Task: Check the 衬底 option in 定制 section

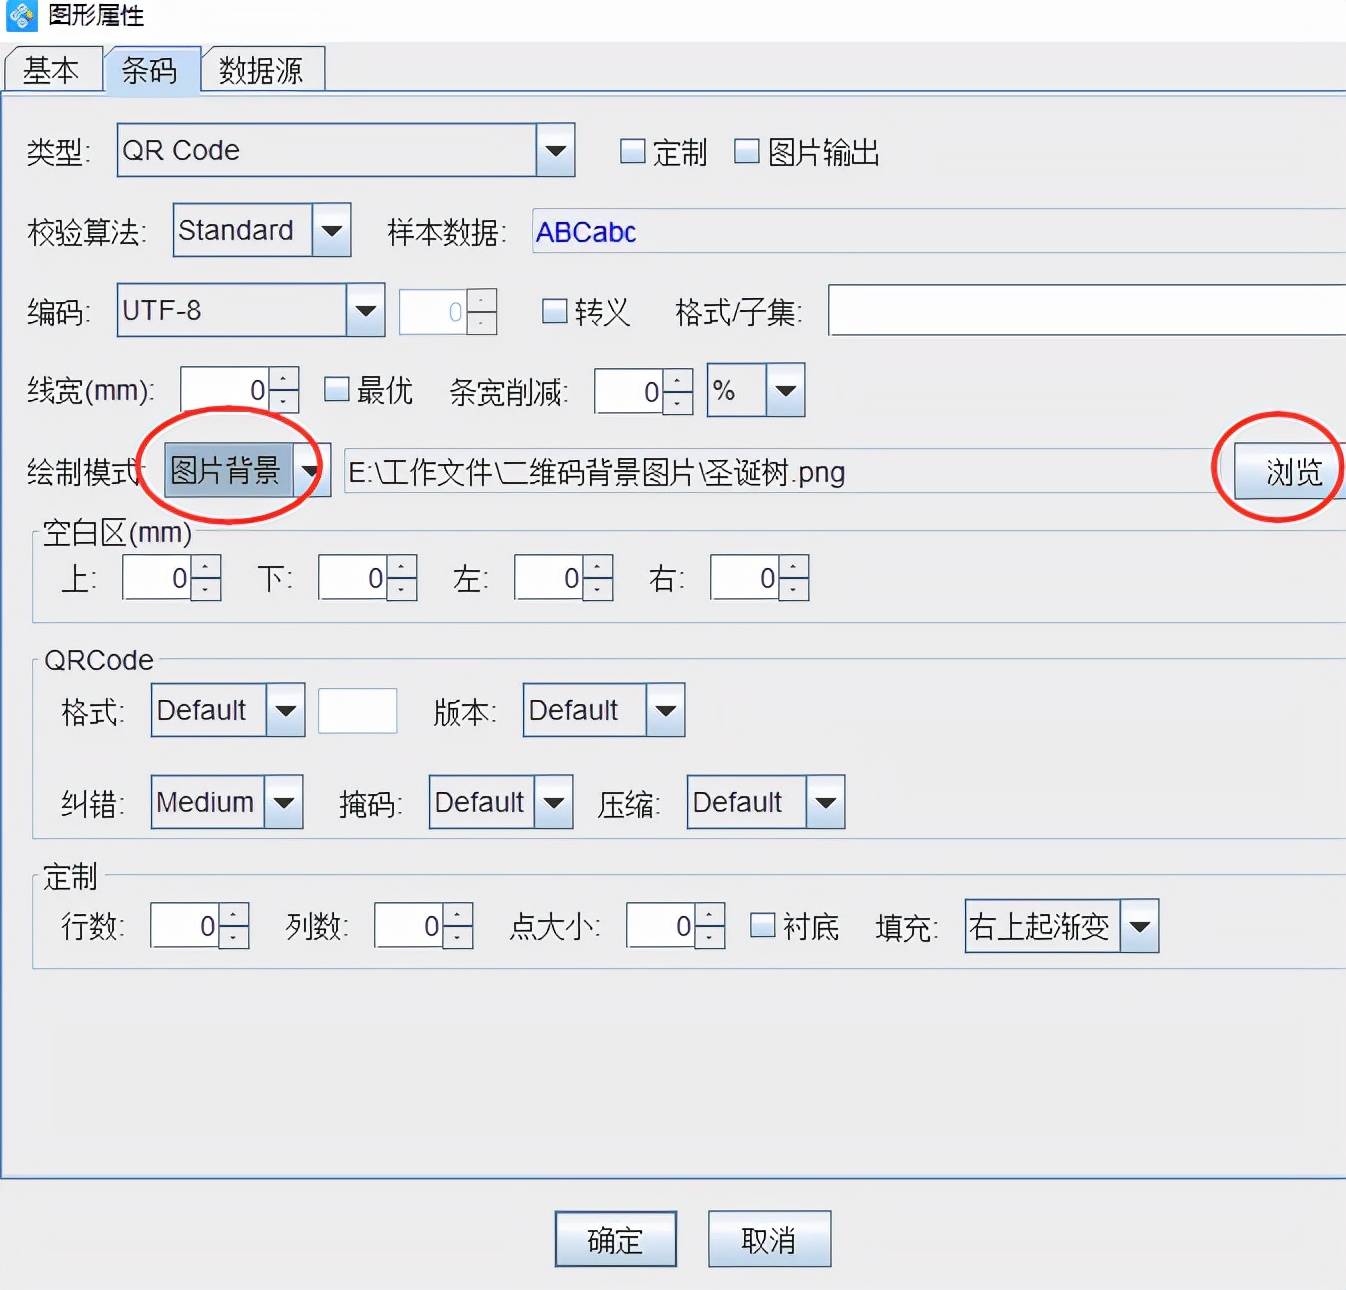Action: pyautogui.click(x=763, y=927)
